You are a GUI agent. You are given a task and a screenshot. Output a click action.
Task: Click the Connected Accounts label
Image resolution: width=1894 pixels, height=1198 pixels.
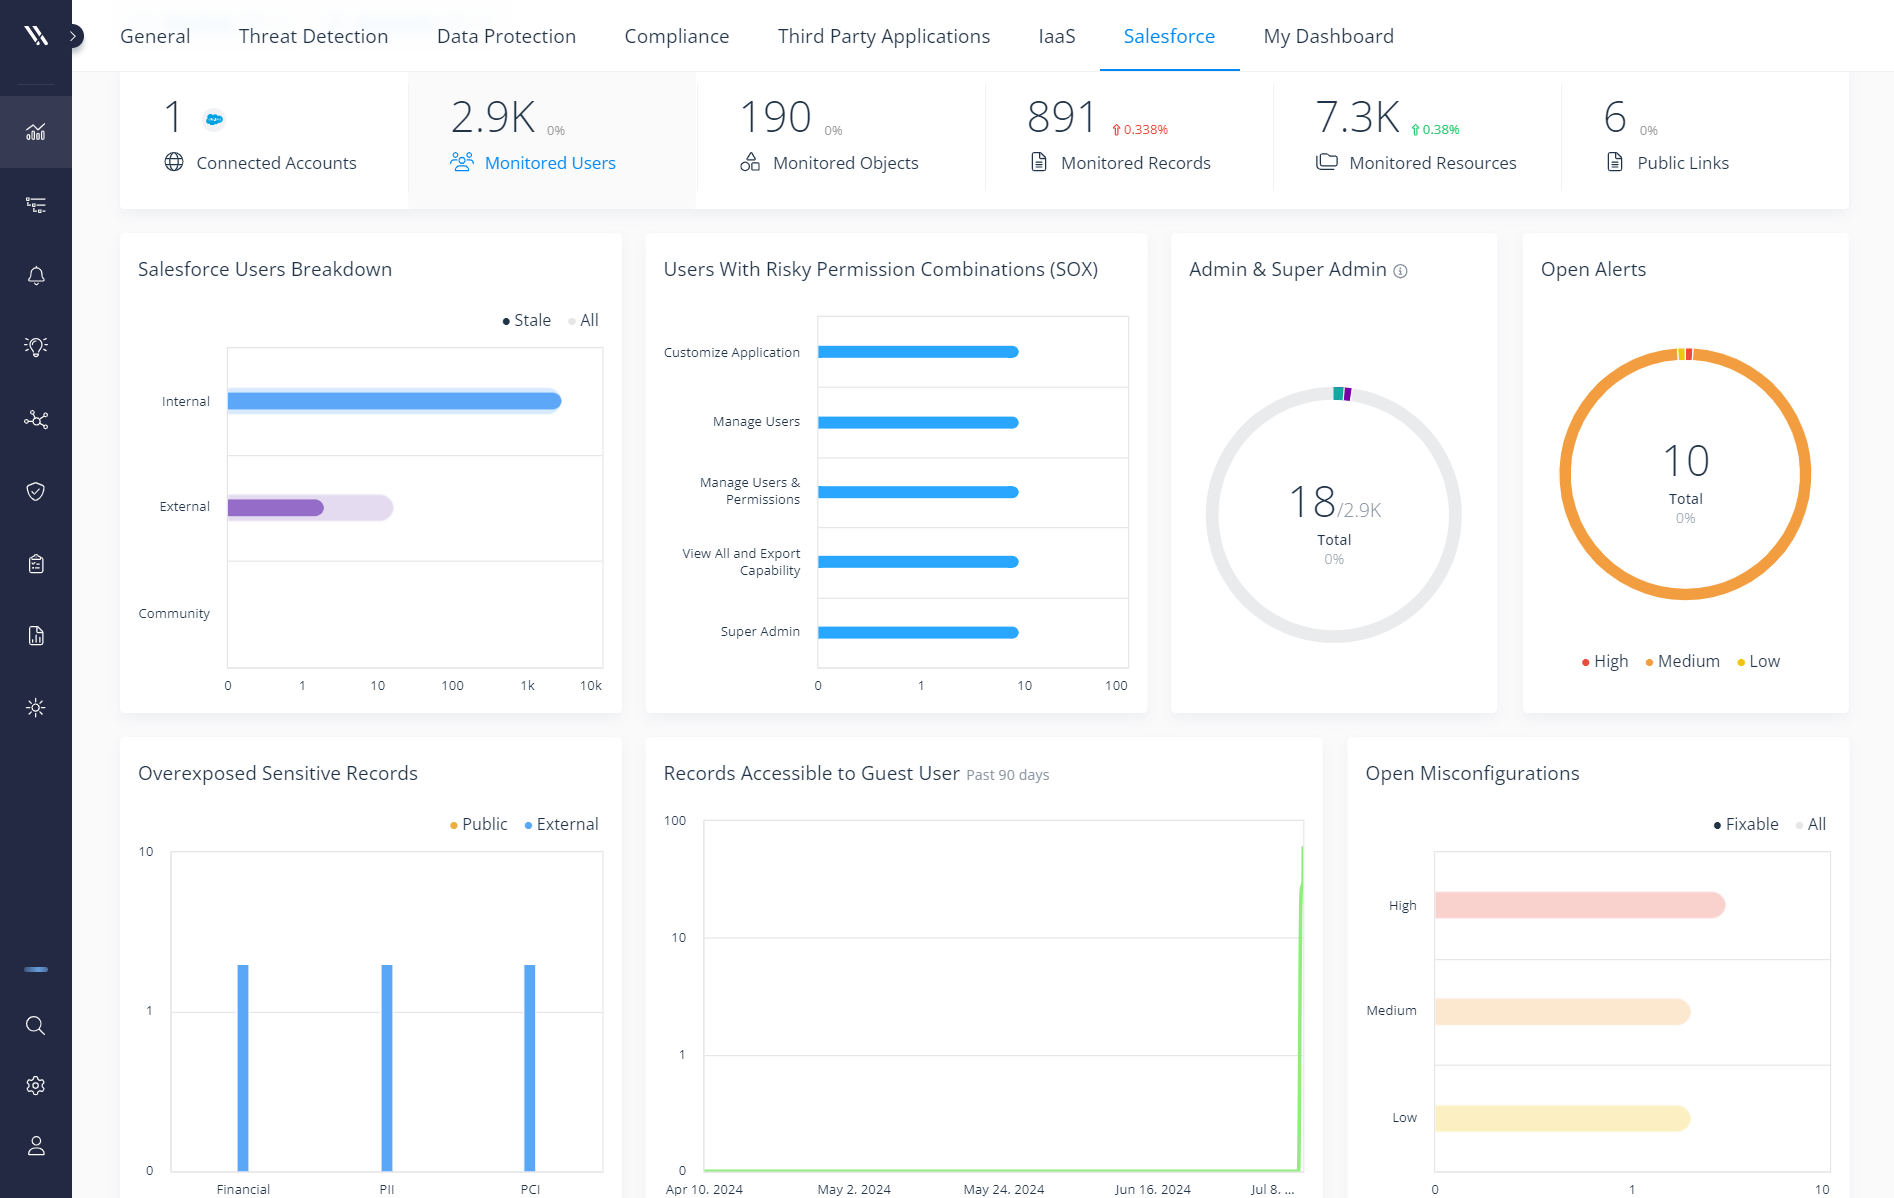click(276, 163)
